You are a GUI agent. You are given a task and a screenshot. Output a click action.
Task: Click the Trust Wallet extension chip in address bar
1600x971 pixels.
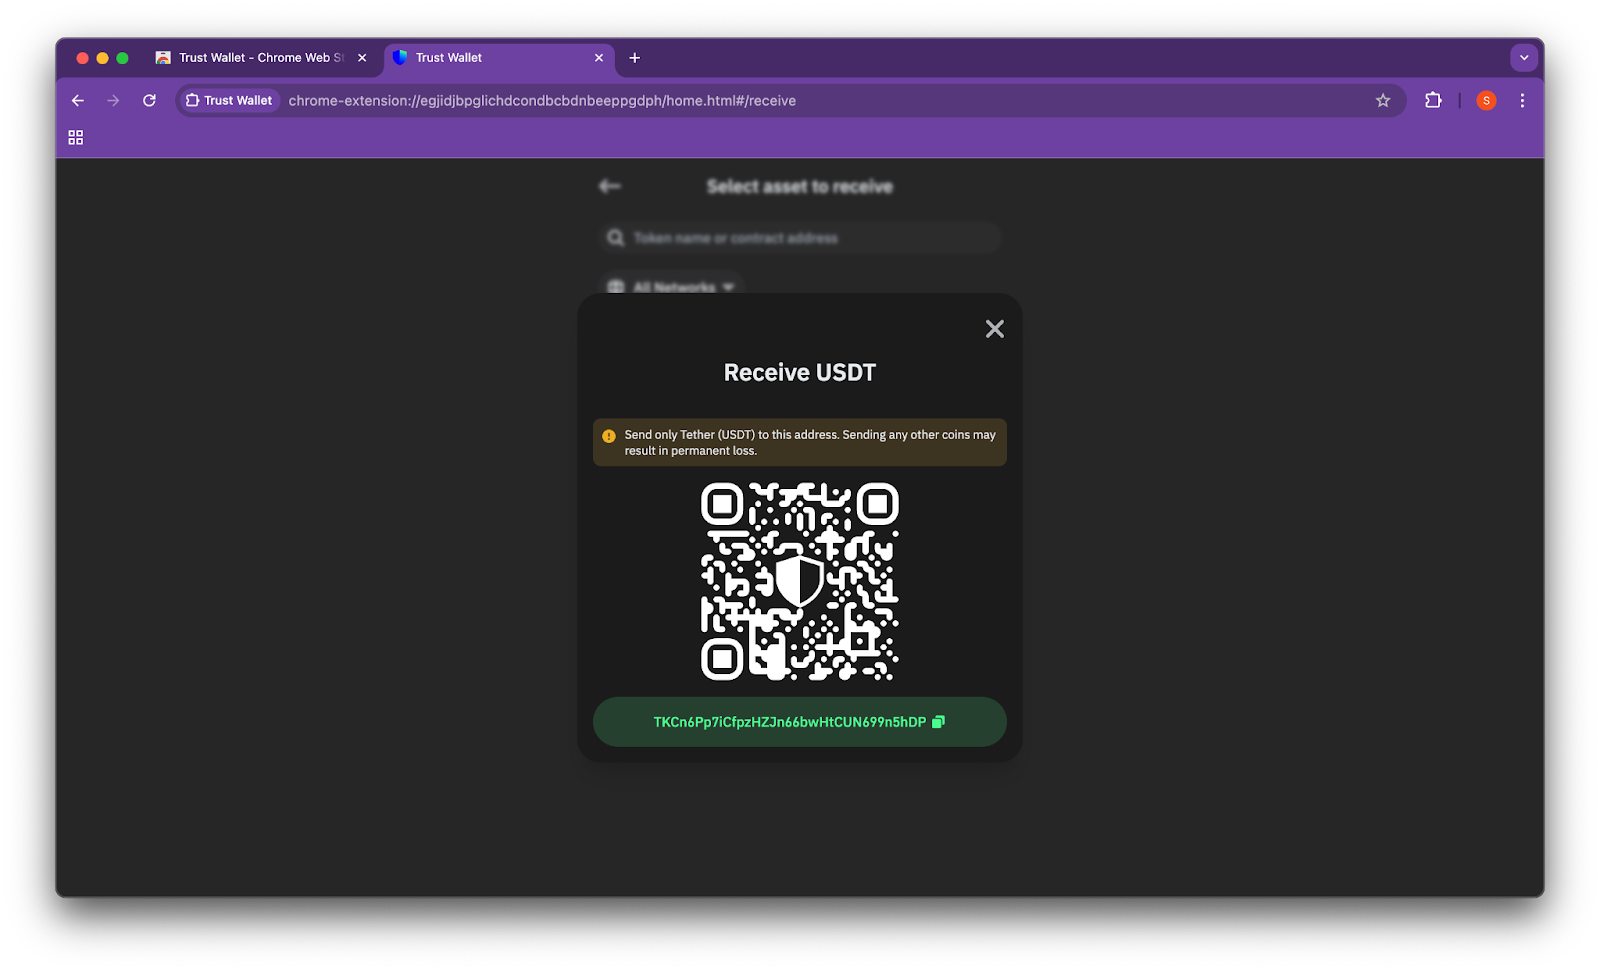pyautogui.click(x=229, y=101)
